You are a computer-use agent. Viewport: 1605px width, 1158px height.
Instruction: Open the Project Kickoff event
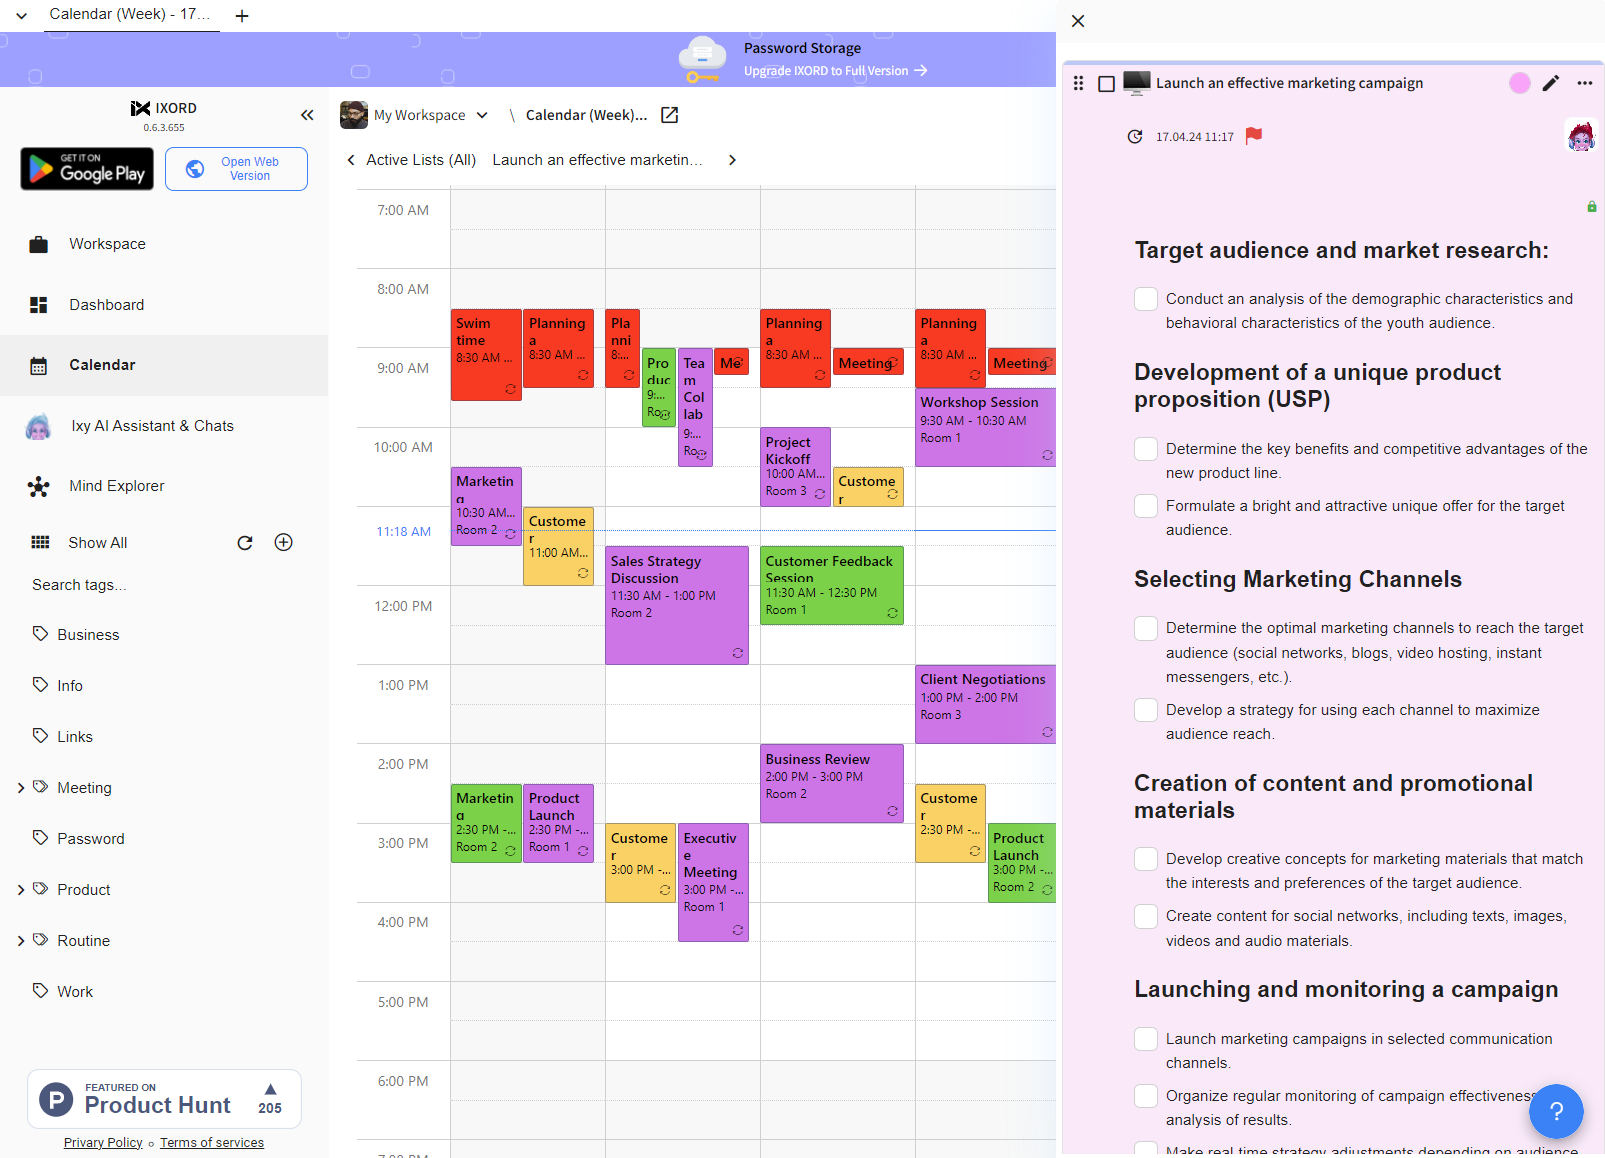[796, 467]
